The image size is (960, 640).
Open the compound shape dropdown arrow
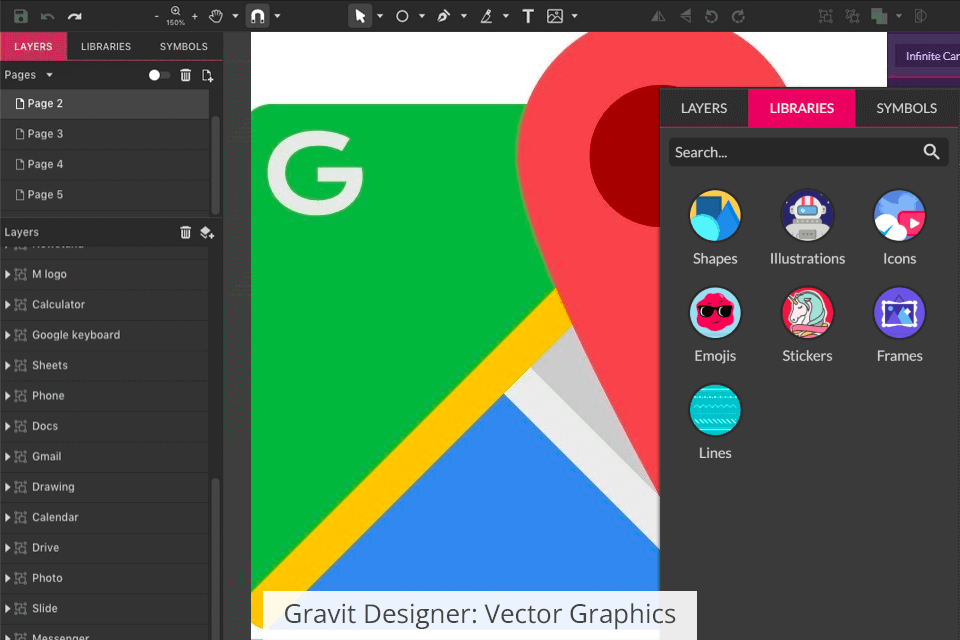(x=899, y=17)
